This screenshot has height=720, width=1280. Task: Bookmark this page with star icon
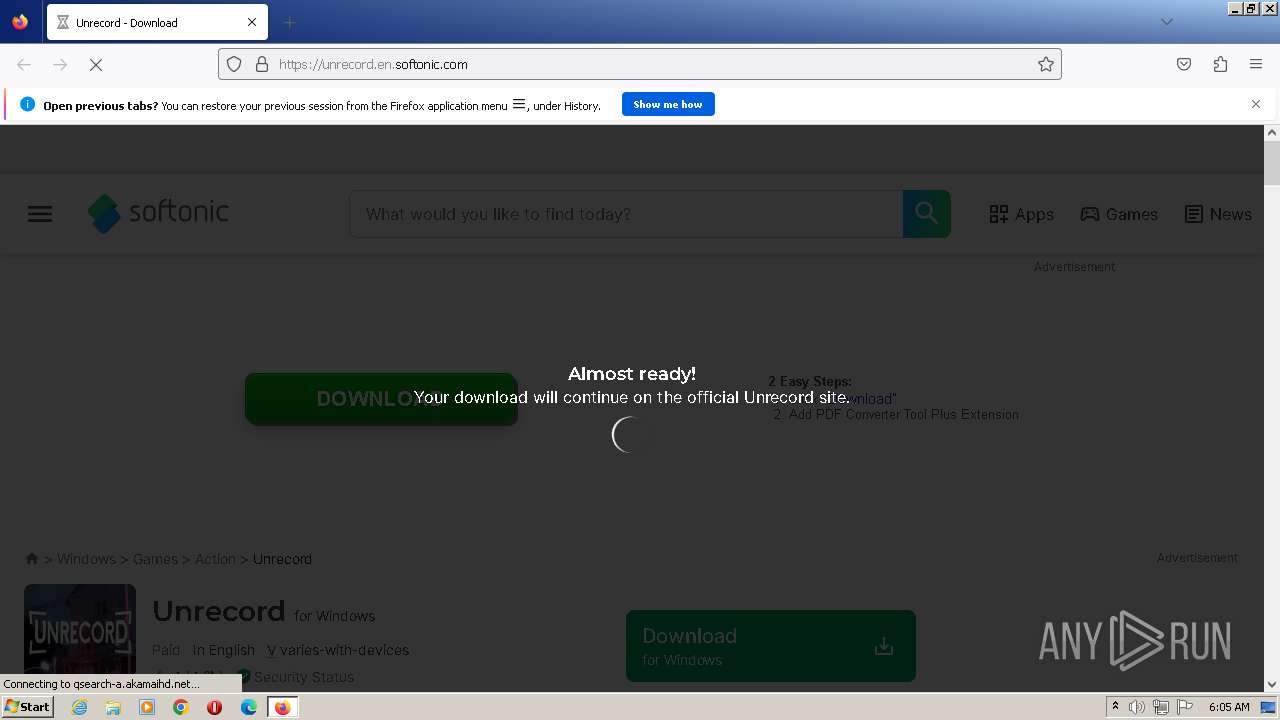(x=1046, y=64)
